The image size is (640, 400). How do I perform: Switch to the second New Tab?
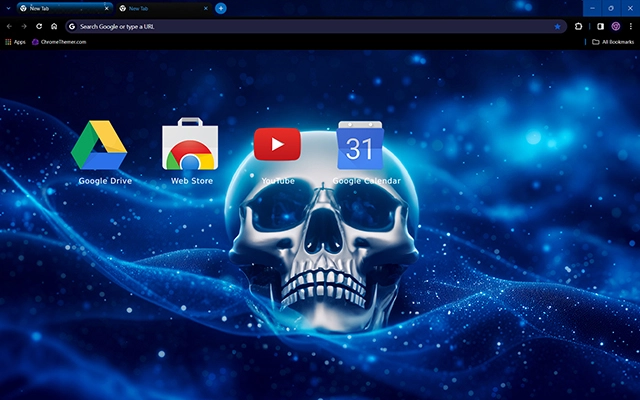point(164,8)
